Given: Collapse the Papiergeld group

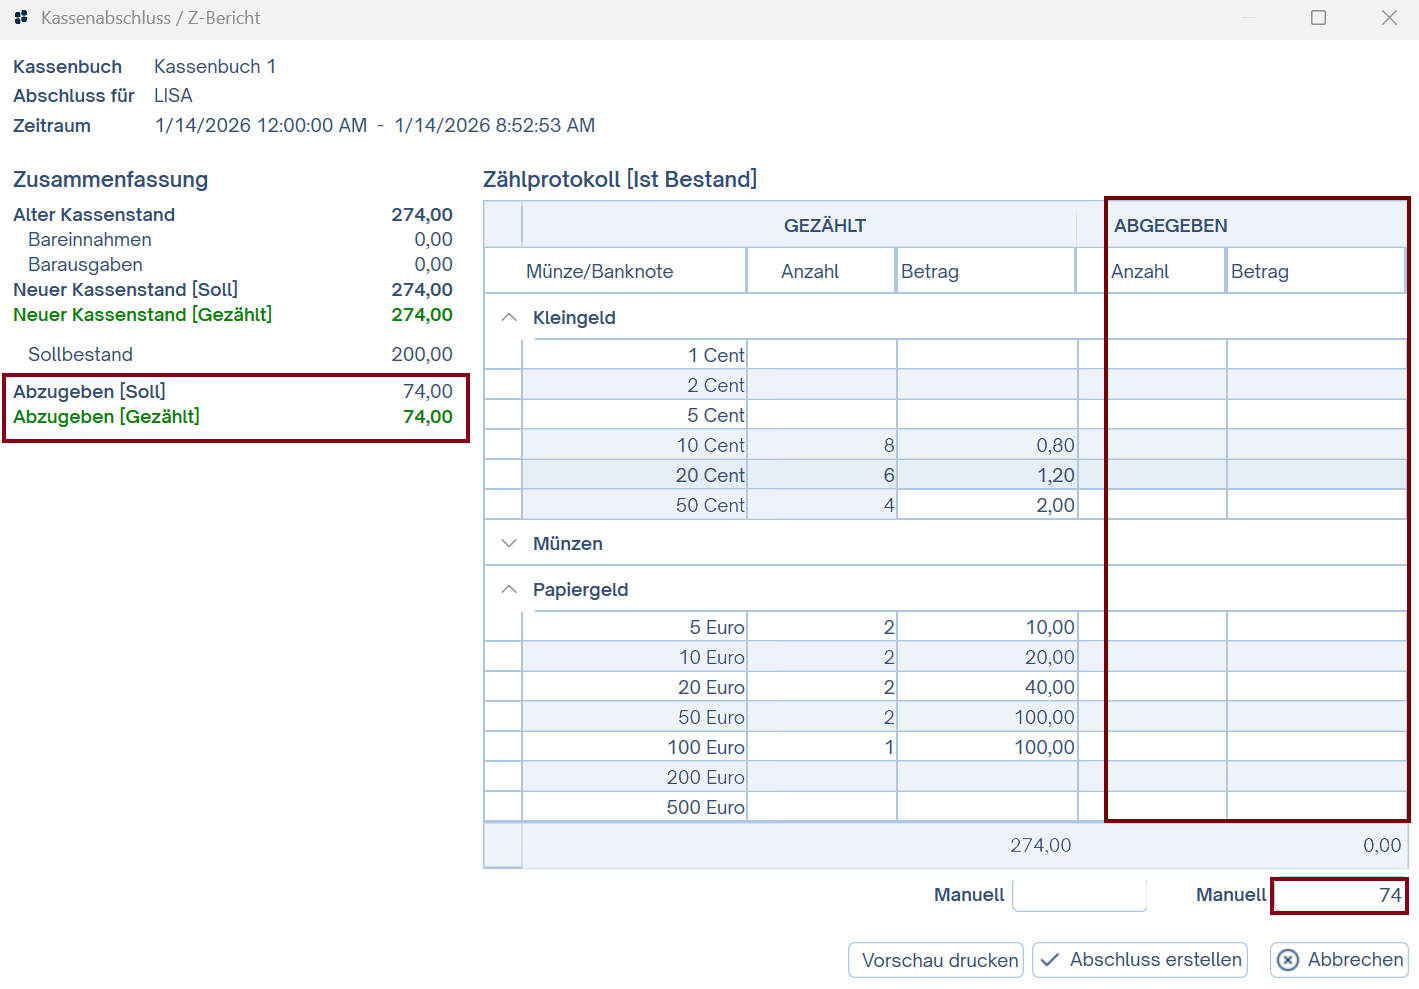Looking at the screenshot, I should (x=509, y=589).
